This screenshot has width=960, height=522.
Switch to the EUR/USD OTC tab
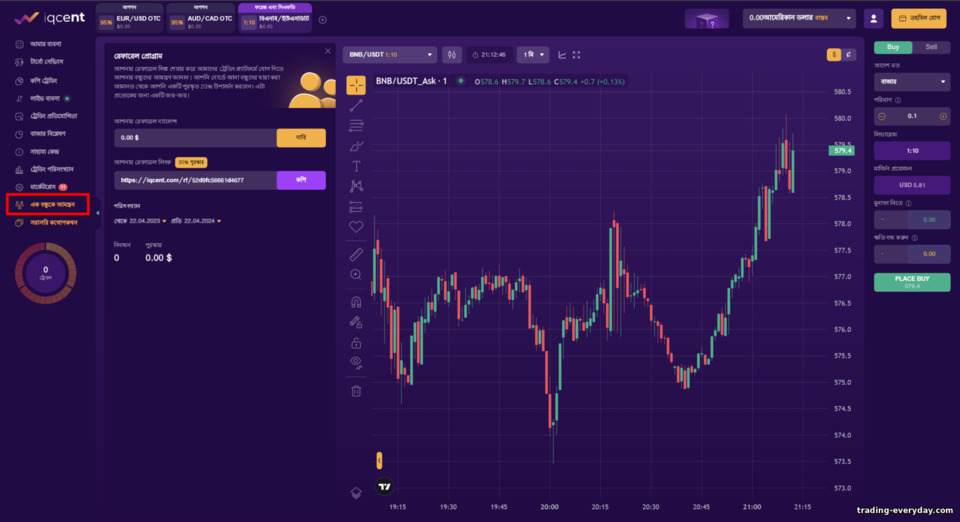(130, 22)
